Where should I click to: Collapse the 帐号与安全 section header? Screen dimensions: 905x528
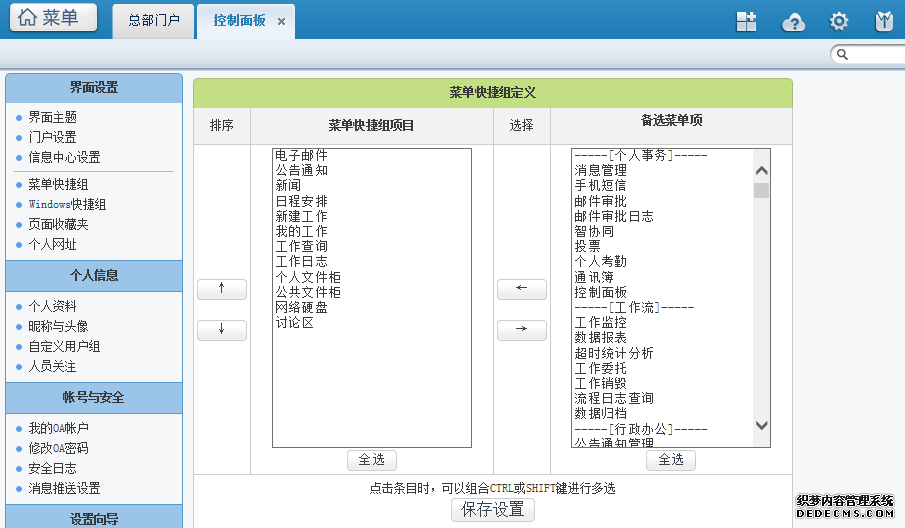[x=94, y=398]
